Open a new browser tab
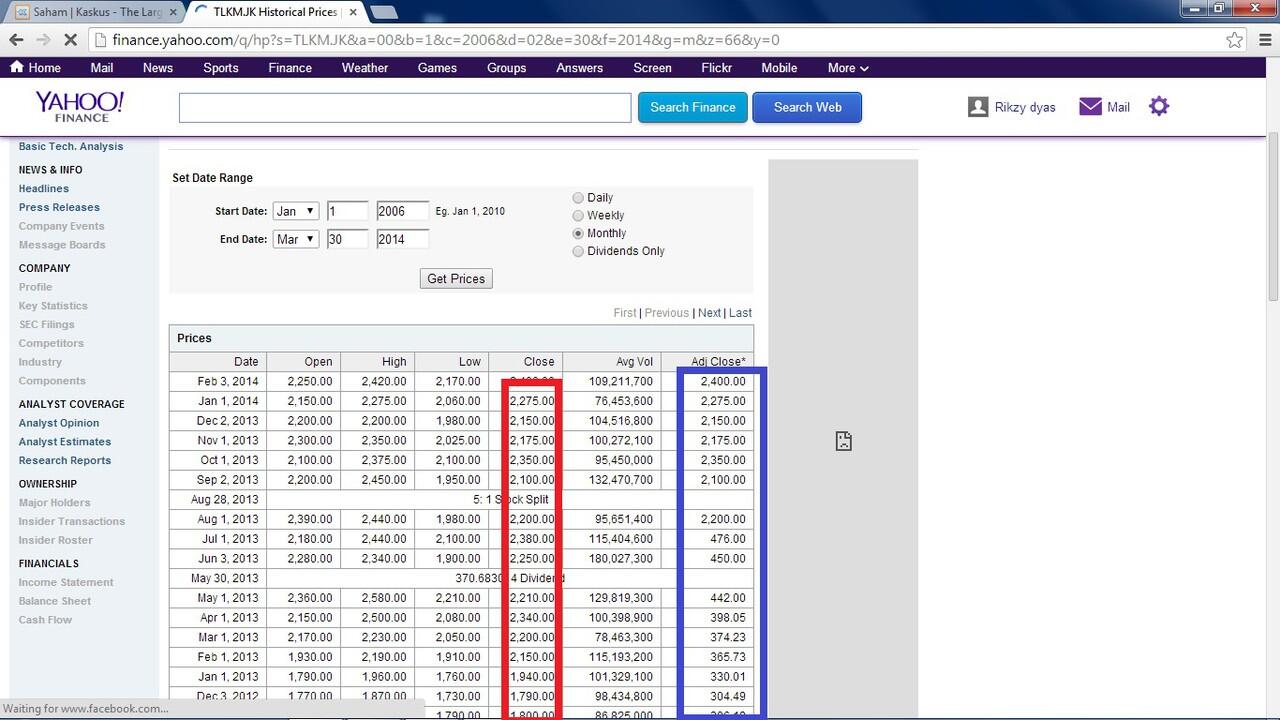The width and height of the screenshot is (1280, 720). coord(384,12)
